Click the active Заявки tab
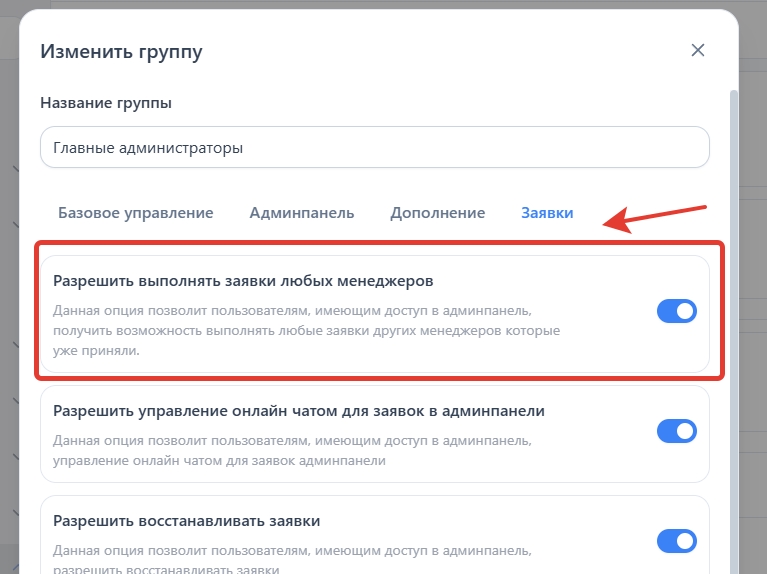Image resolution: width=767 pixels, height=574 pixels. (547, 213)
